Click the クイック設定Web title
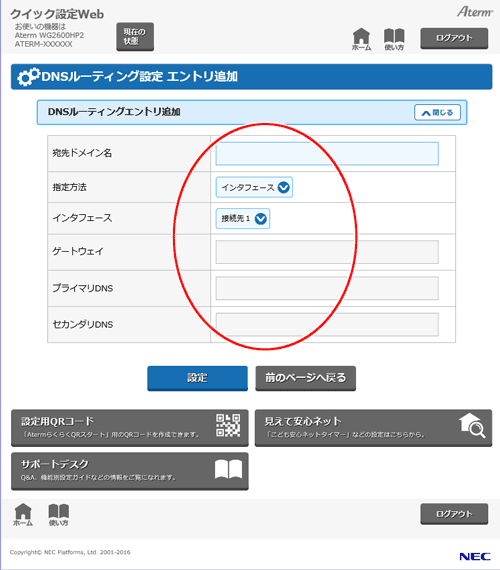 pos(57,14)
